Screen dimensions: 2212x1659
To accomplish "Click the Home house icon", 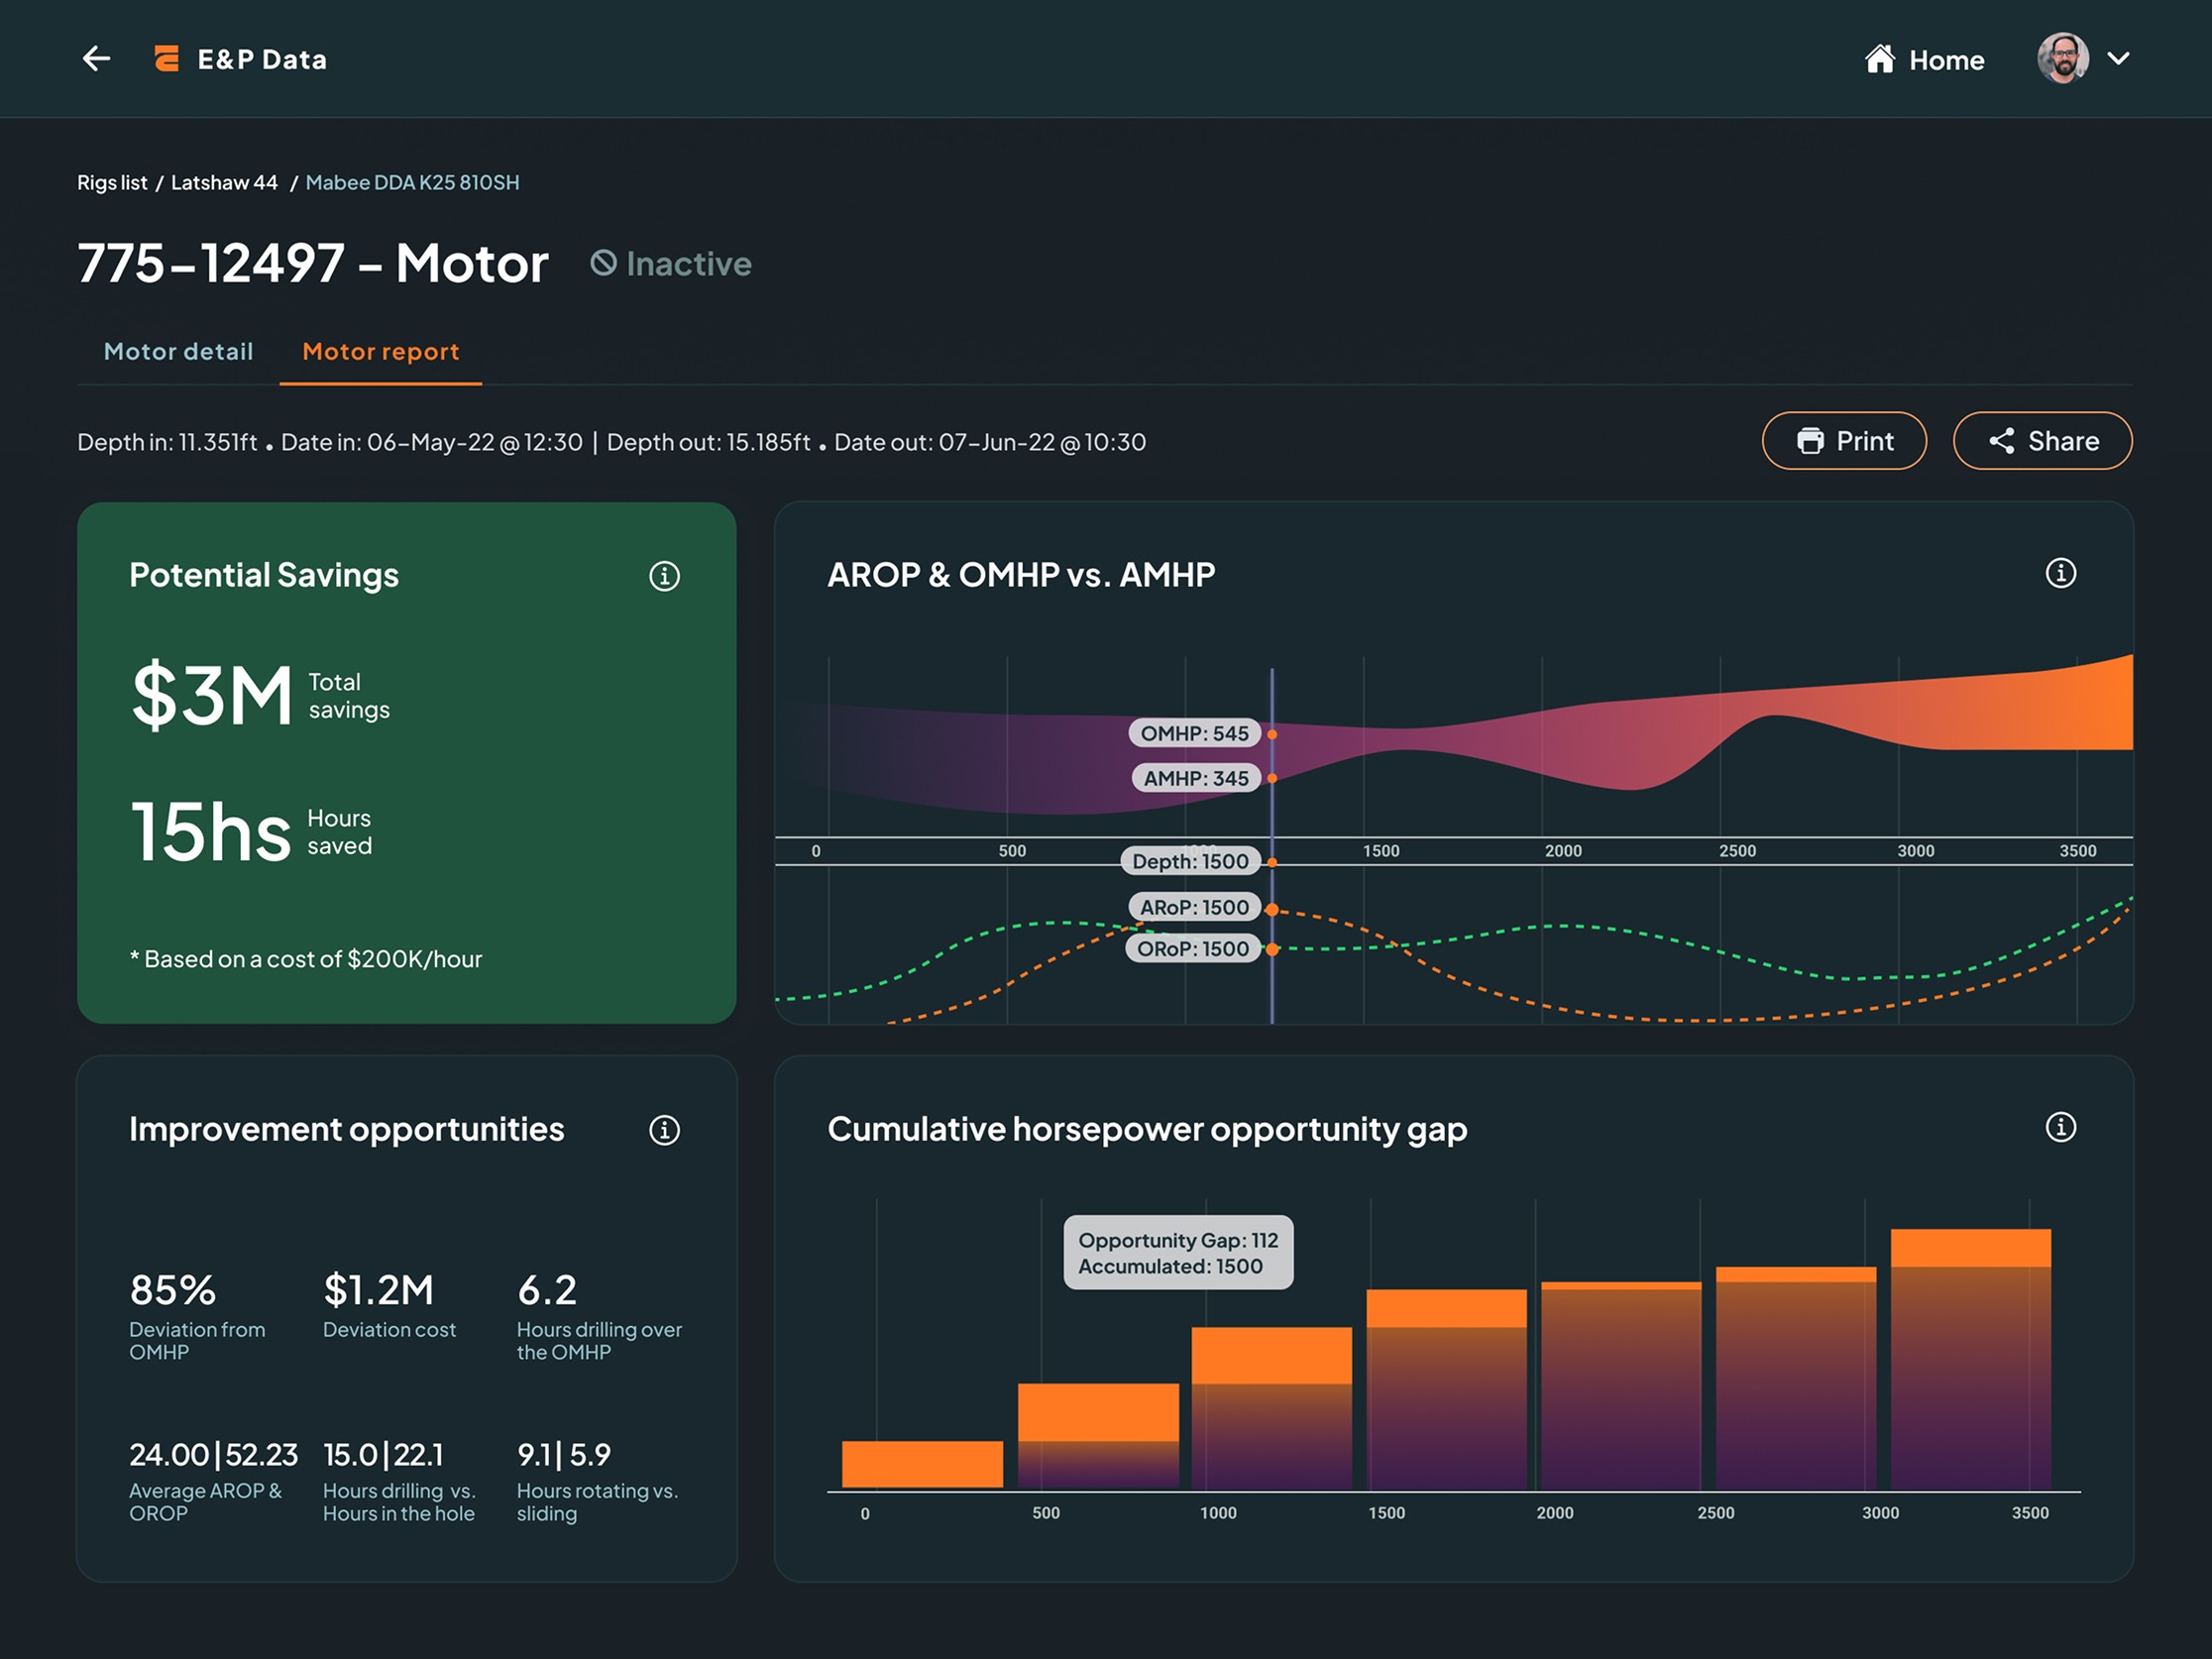I will tap(1879, 59).
